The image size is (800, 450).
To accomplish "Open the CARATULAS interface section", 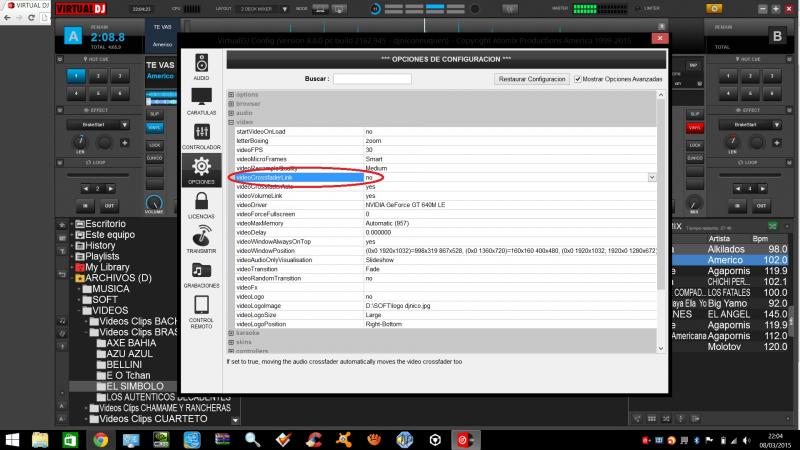I will pyautogui.click(x=201, y=101).
